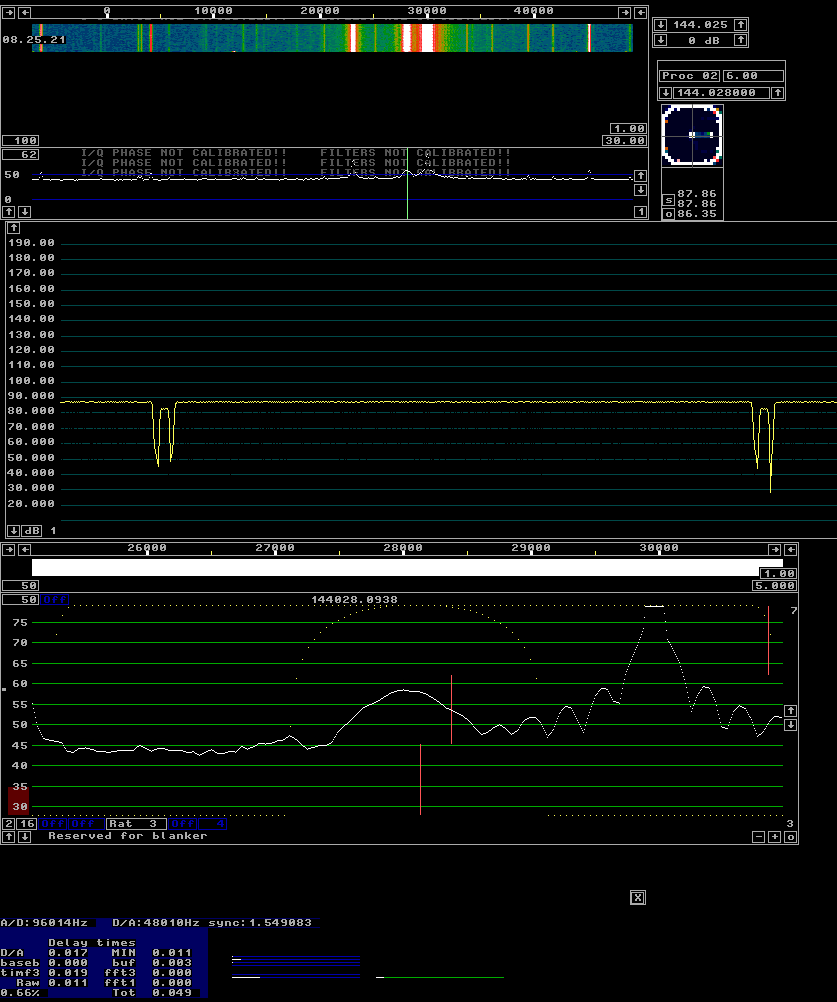Click the left-arrow near the high-resolution spectrum's top-left
Screen dimensions: 837x1002
(25, 550)
